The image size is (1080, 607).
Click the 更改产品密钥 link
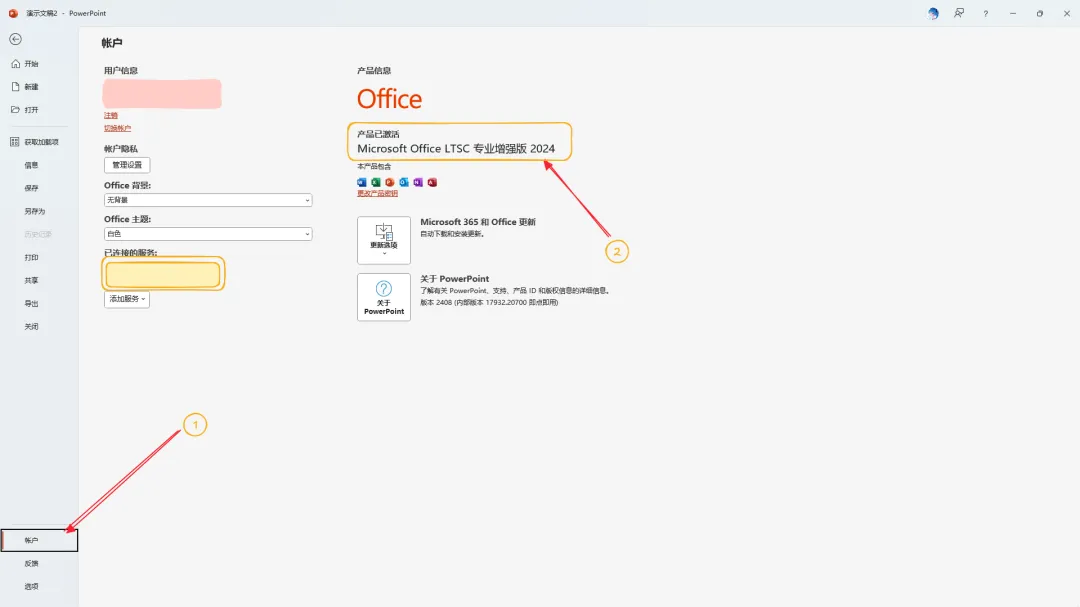377,194
